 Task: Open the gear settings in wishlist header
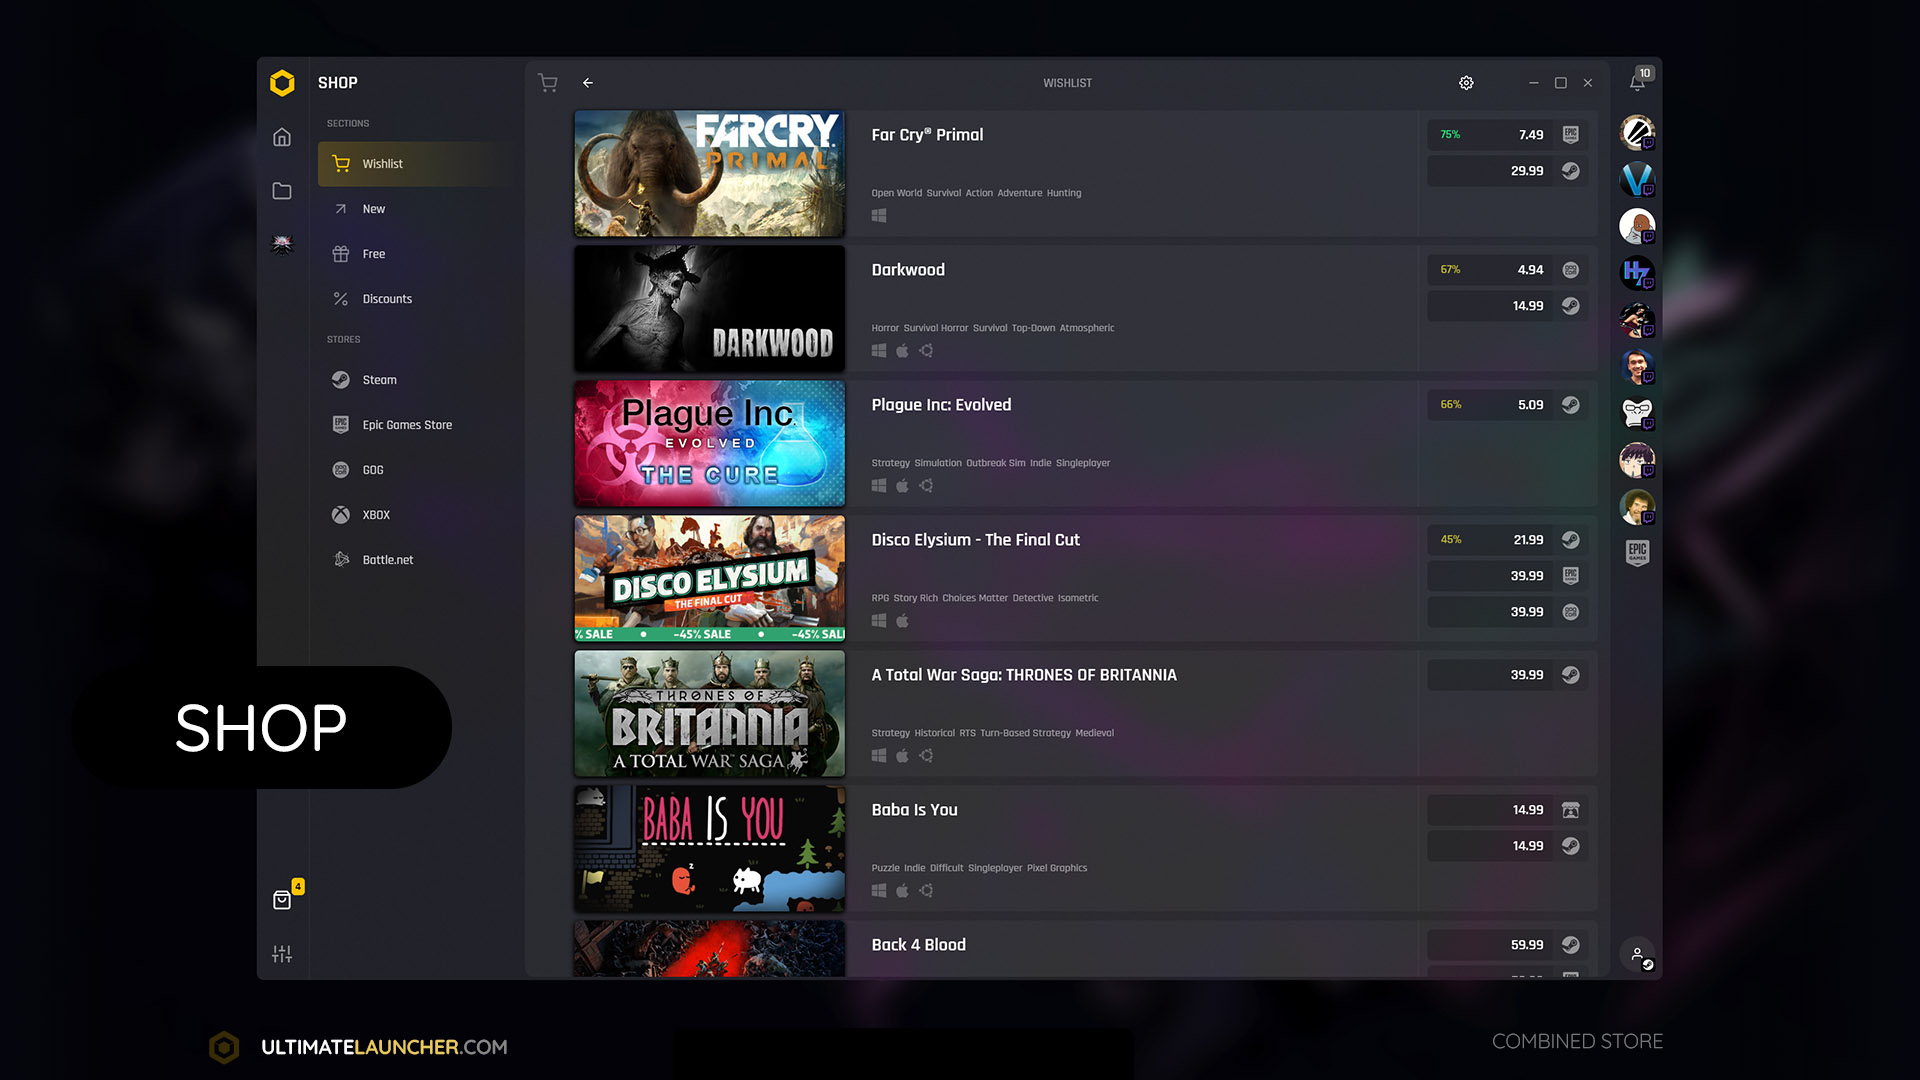coord(1466,83)
